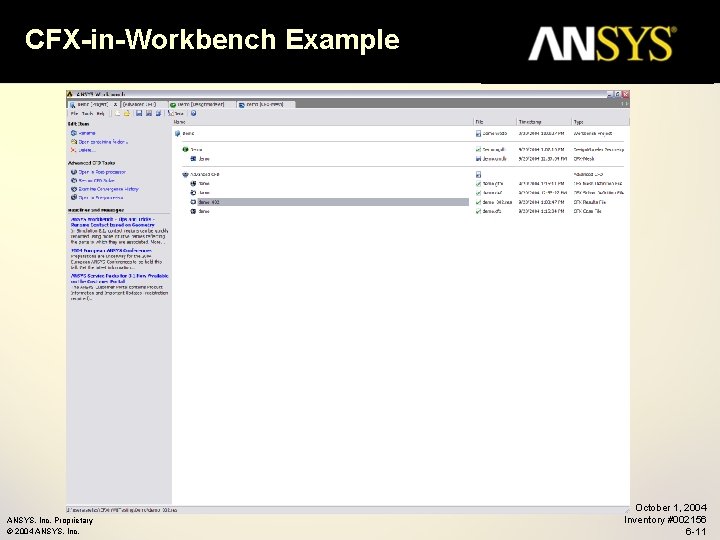Switch to the demo [DesignModeler] tab

pos(202,104)
